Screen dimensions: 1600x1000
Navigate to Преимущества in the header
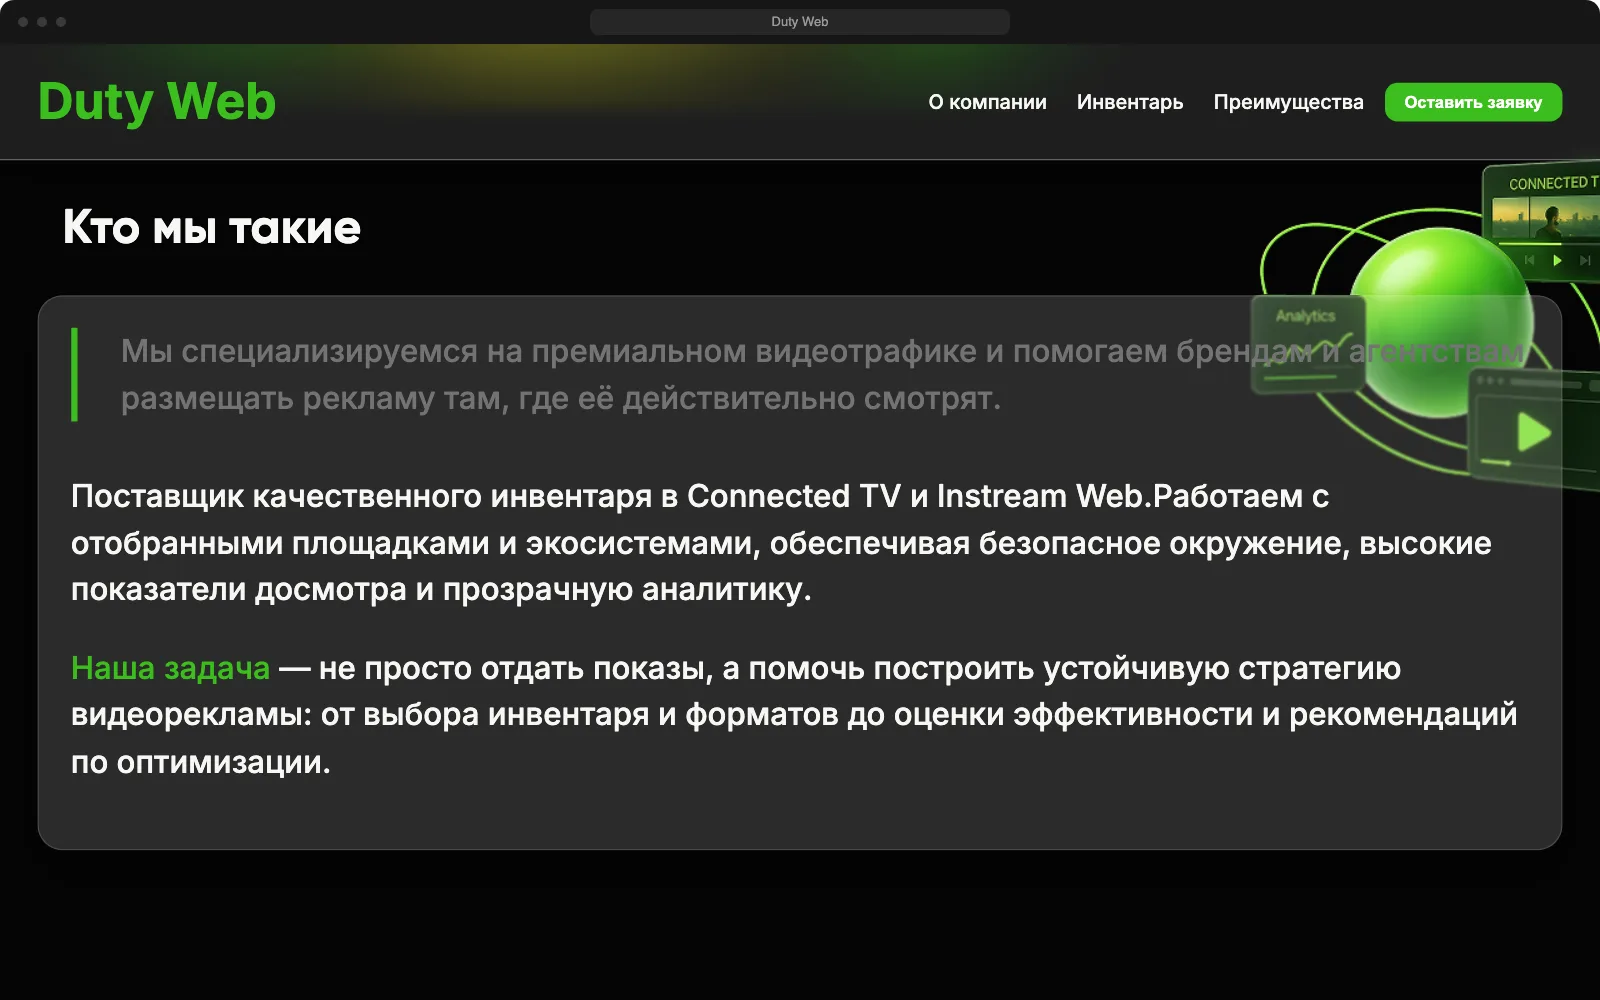tap(1288, 102)
